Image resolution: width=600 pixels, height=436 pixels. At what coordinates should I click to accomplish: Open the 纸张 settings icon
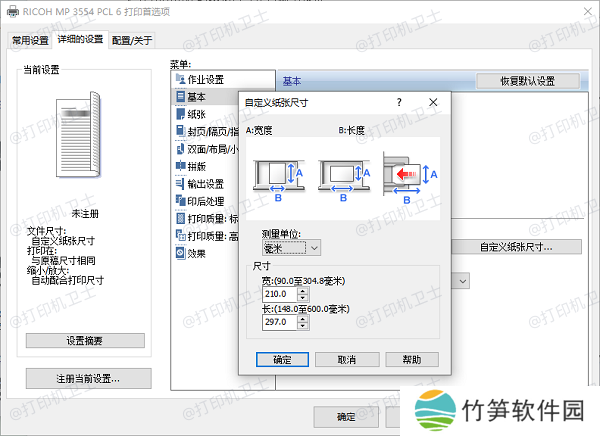coord(180,114)
